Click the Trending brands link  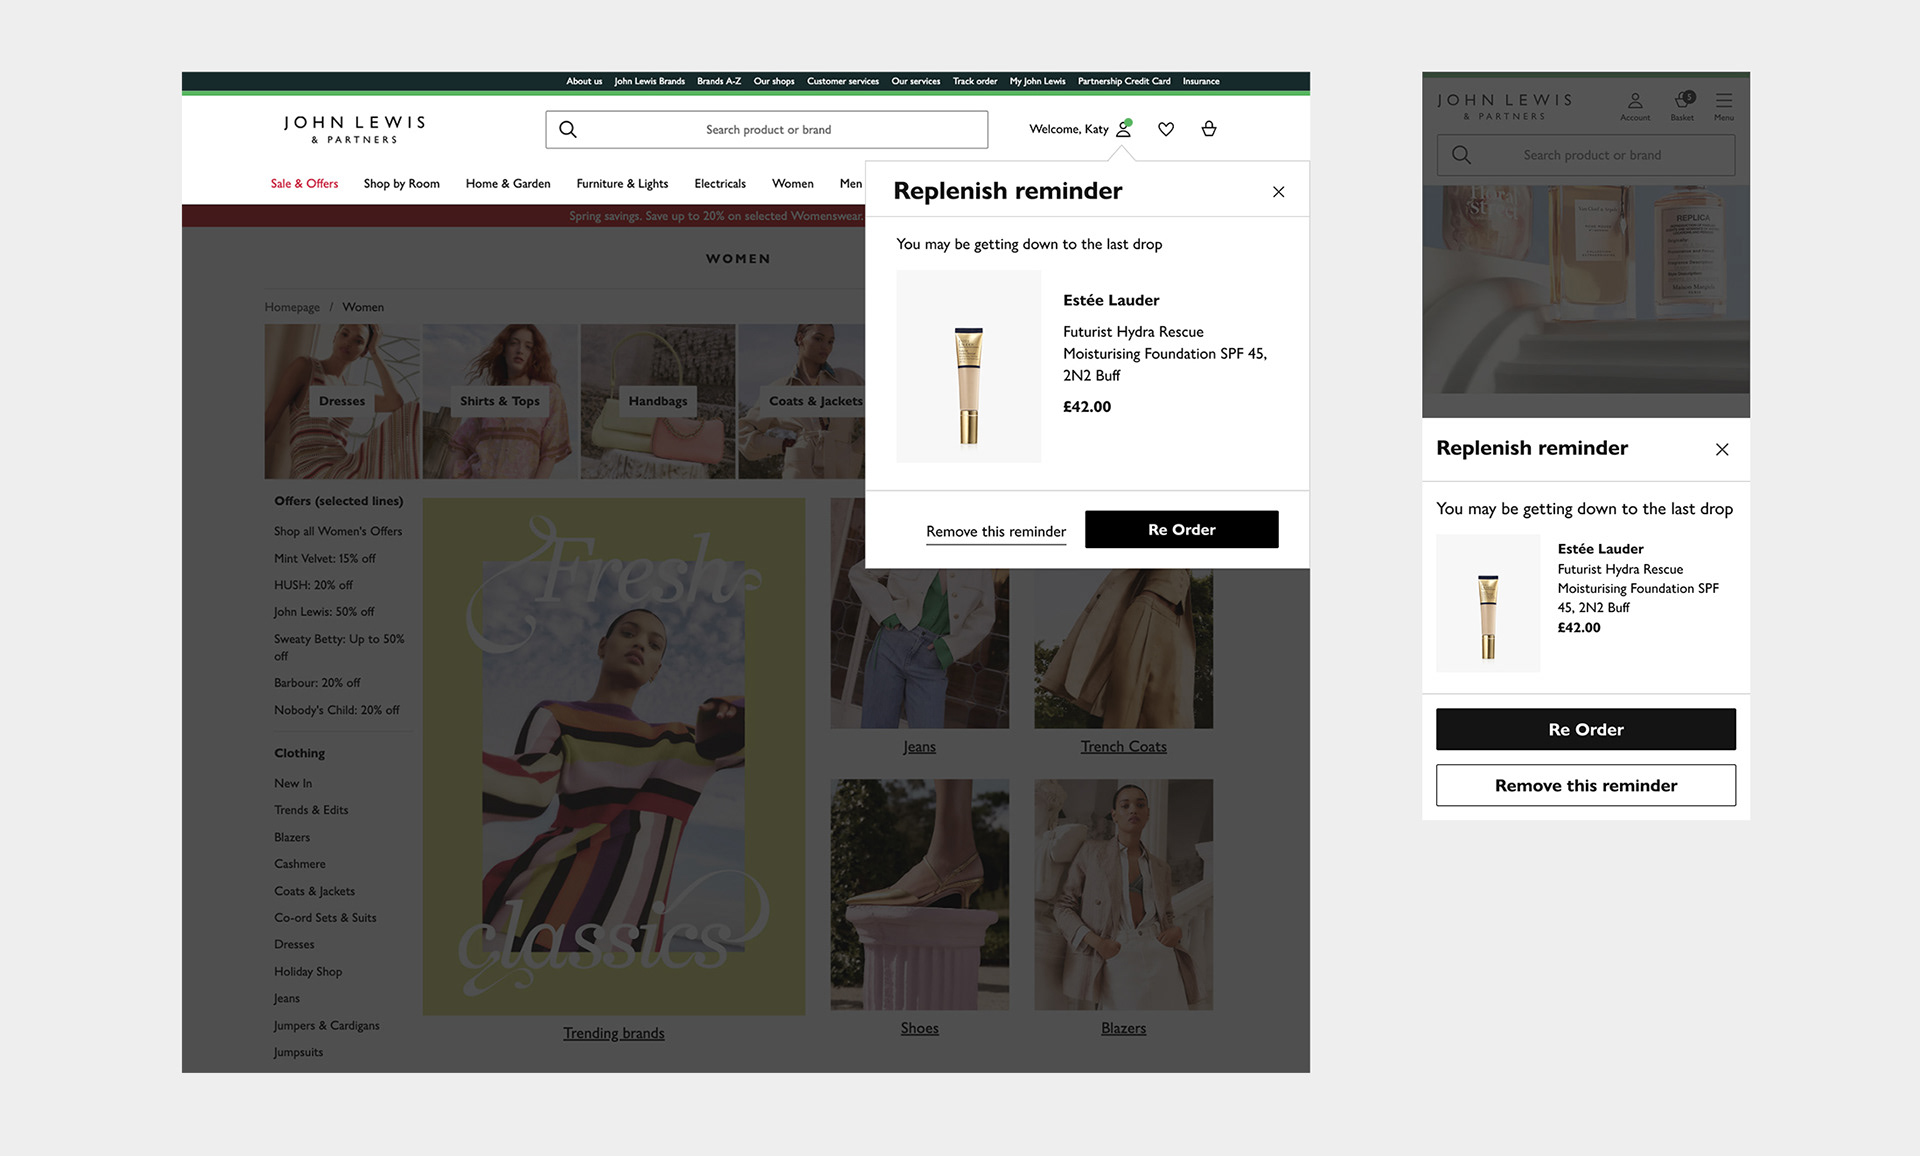(x=614, y=1033)
